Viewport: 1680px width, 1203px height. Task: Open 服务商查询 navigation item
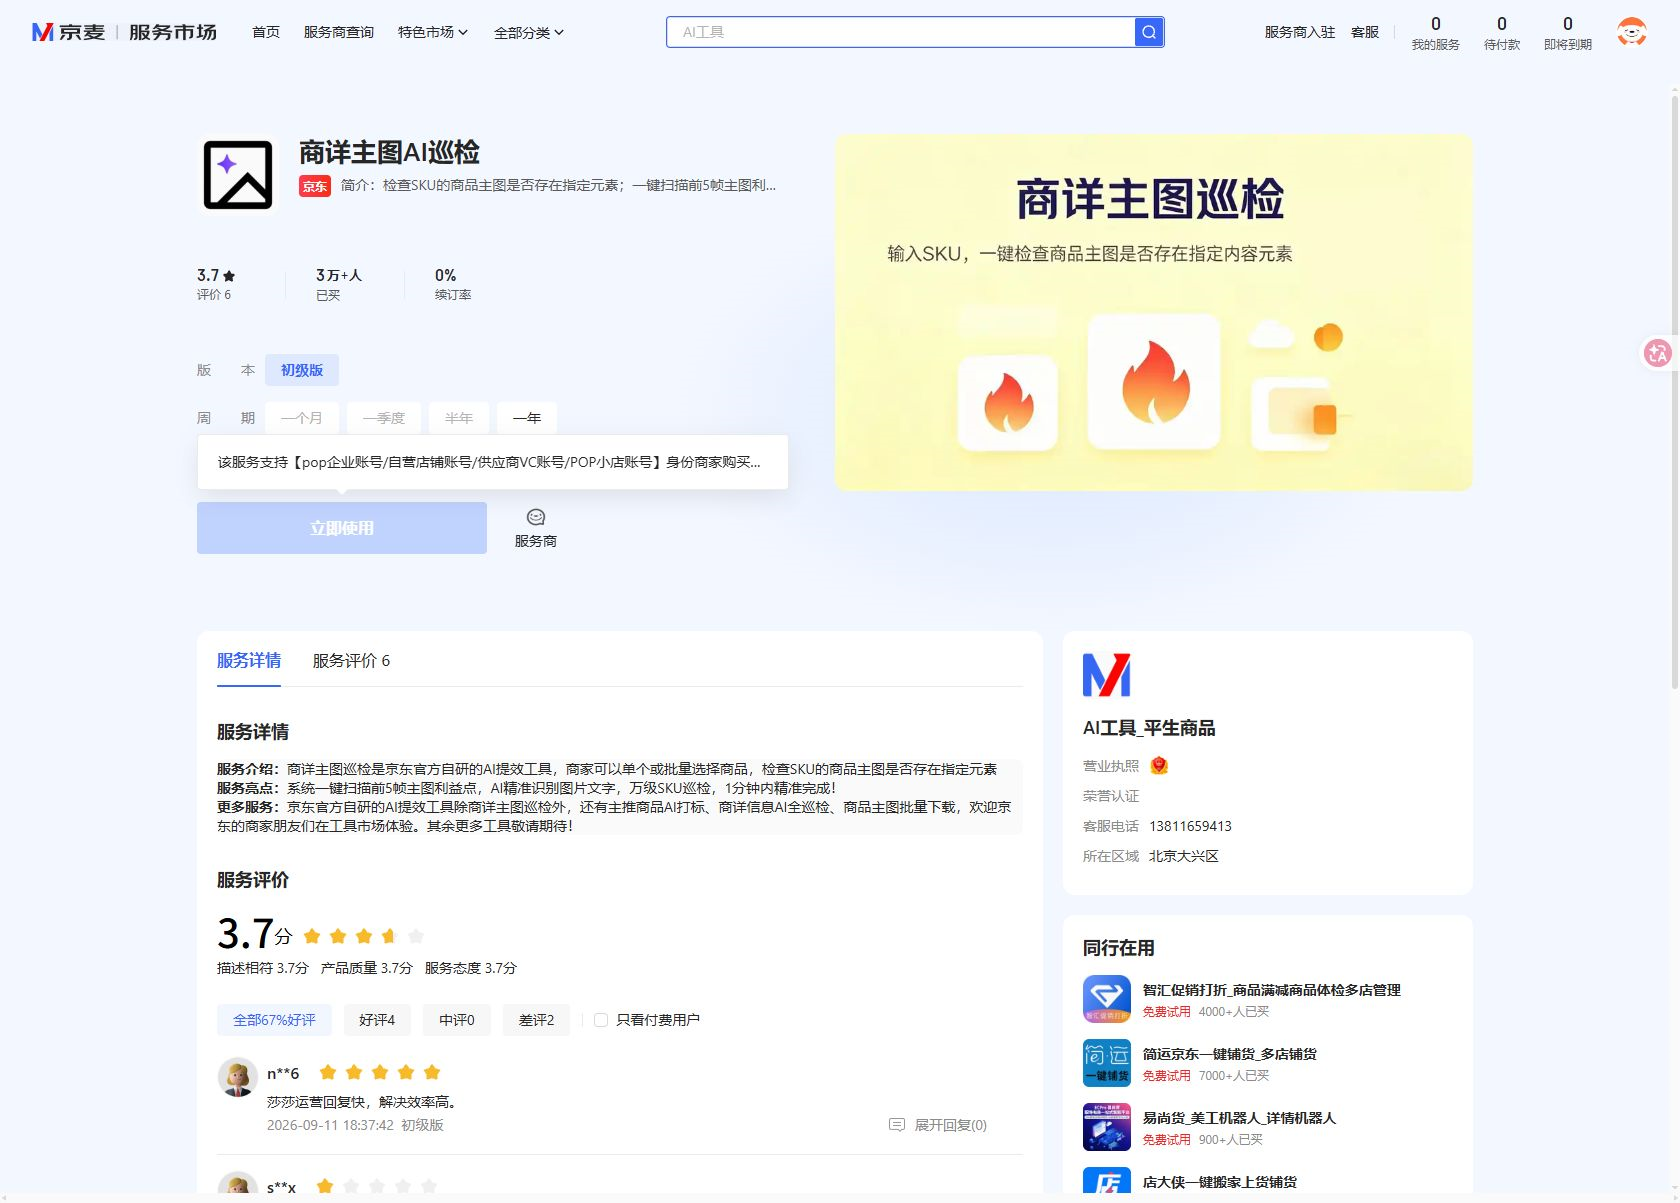pyautogui.click(x=339, y=32)
